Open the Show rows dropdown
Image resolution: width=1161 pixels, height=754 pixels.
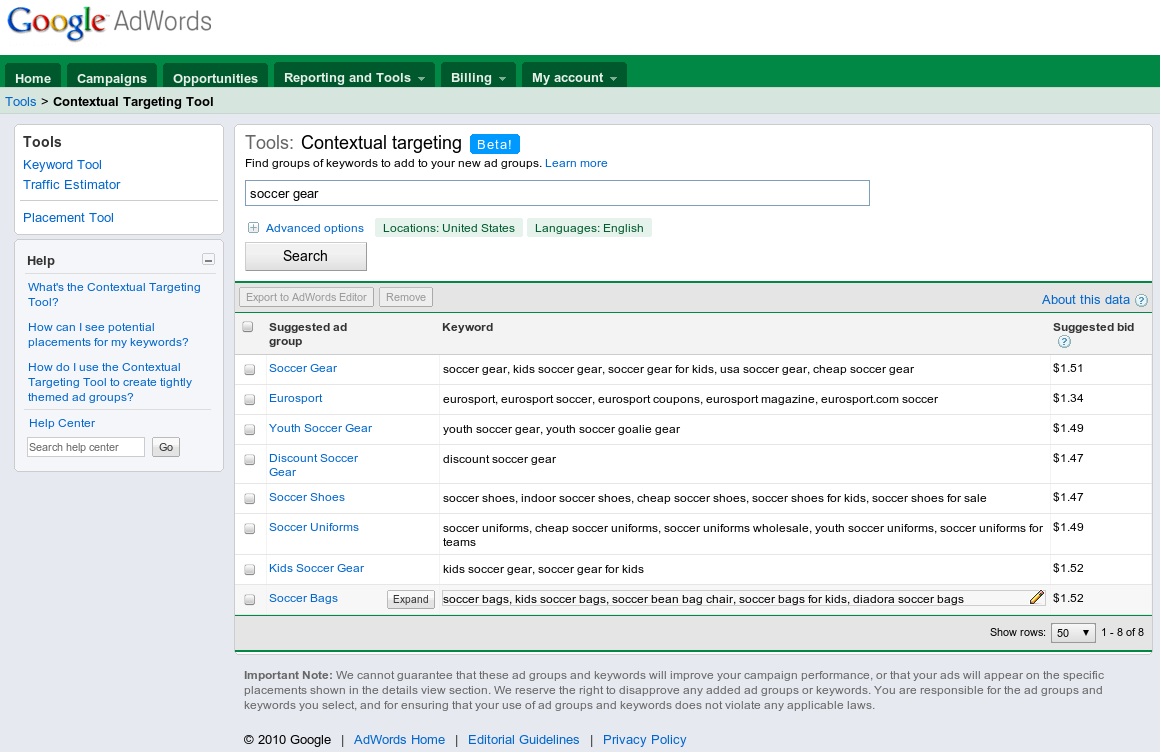click(1073, 633)
